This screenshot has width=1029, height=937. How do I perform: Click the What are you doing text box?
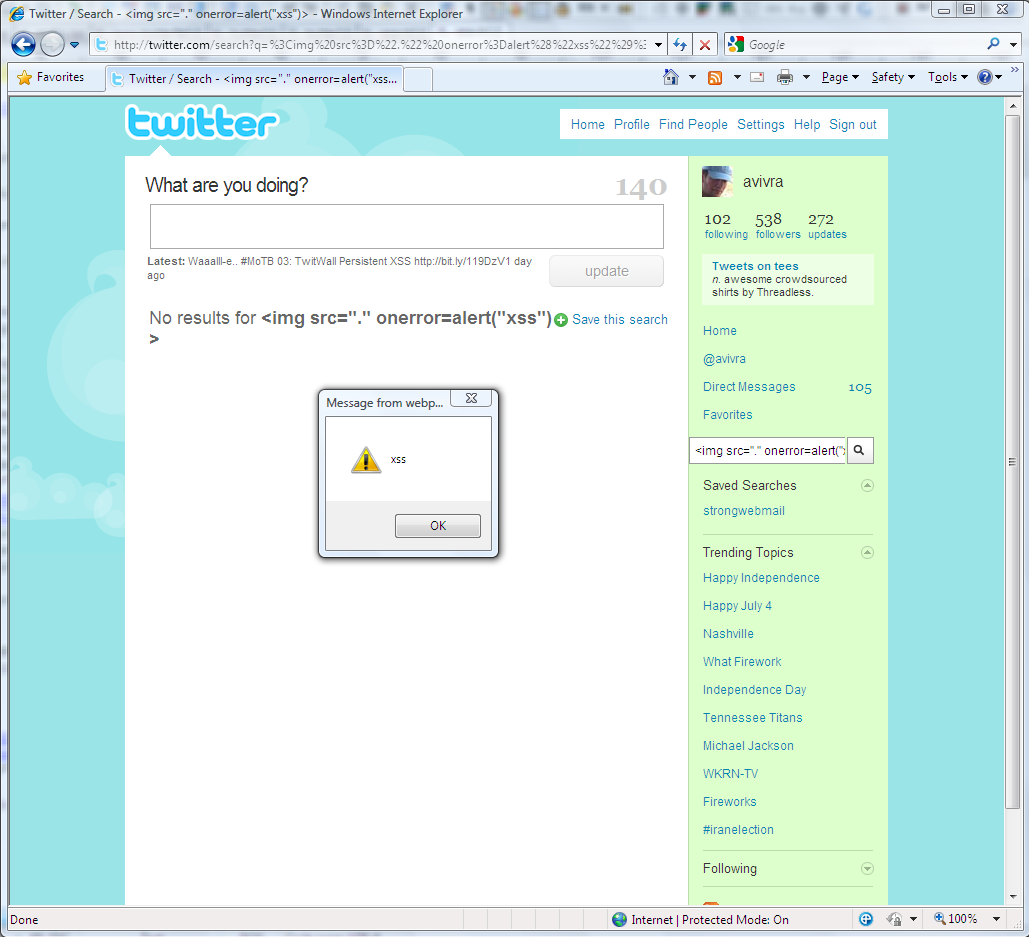406,226
